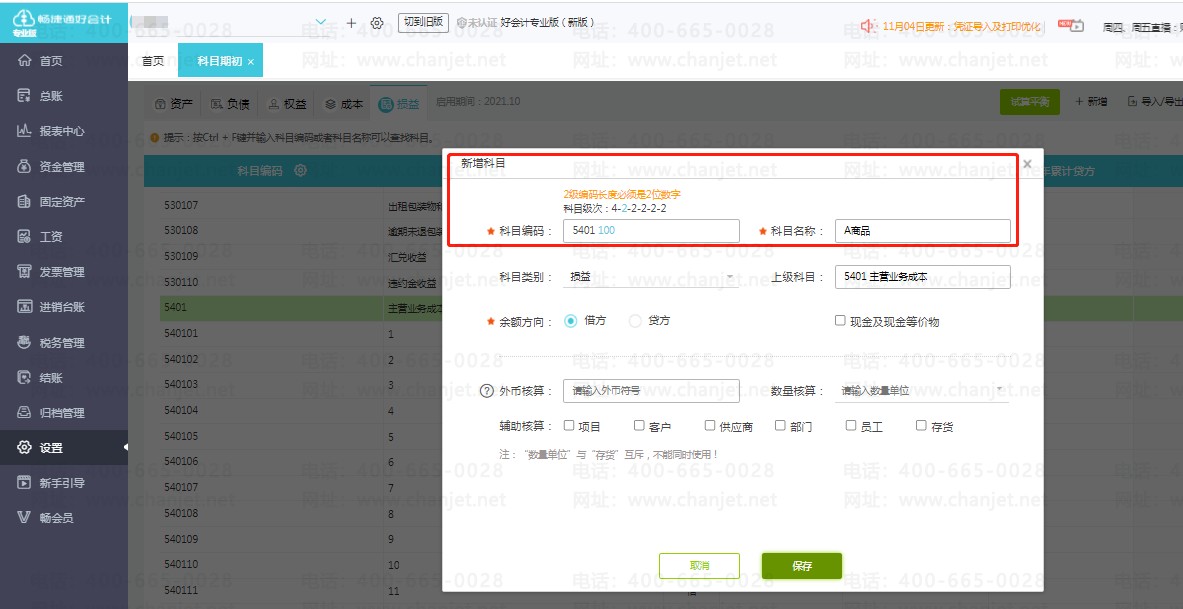
Task: Check the 客户 auxiliary accounting box
Action: pyautogui.click(x=639, y=426)
